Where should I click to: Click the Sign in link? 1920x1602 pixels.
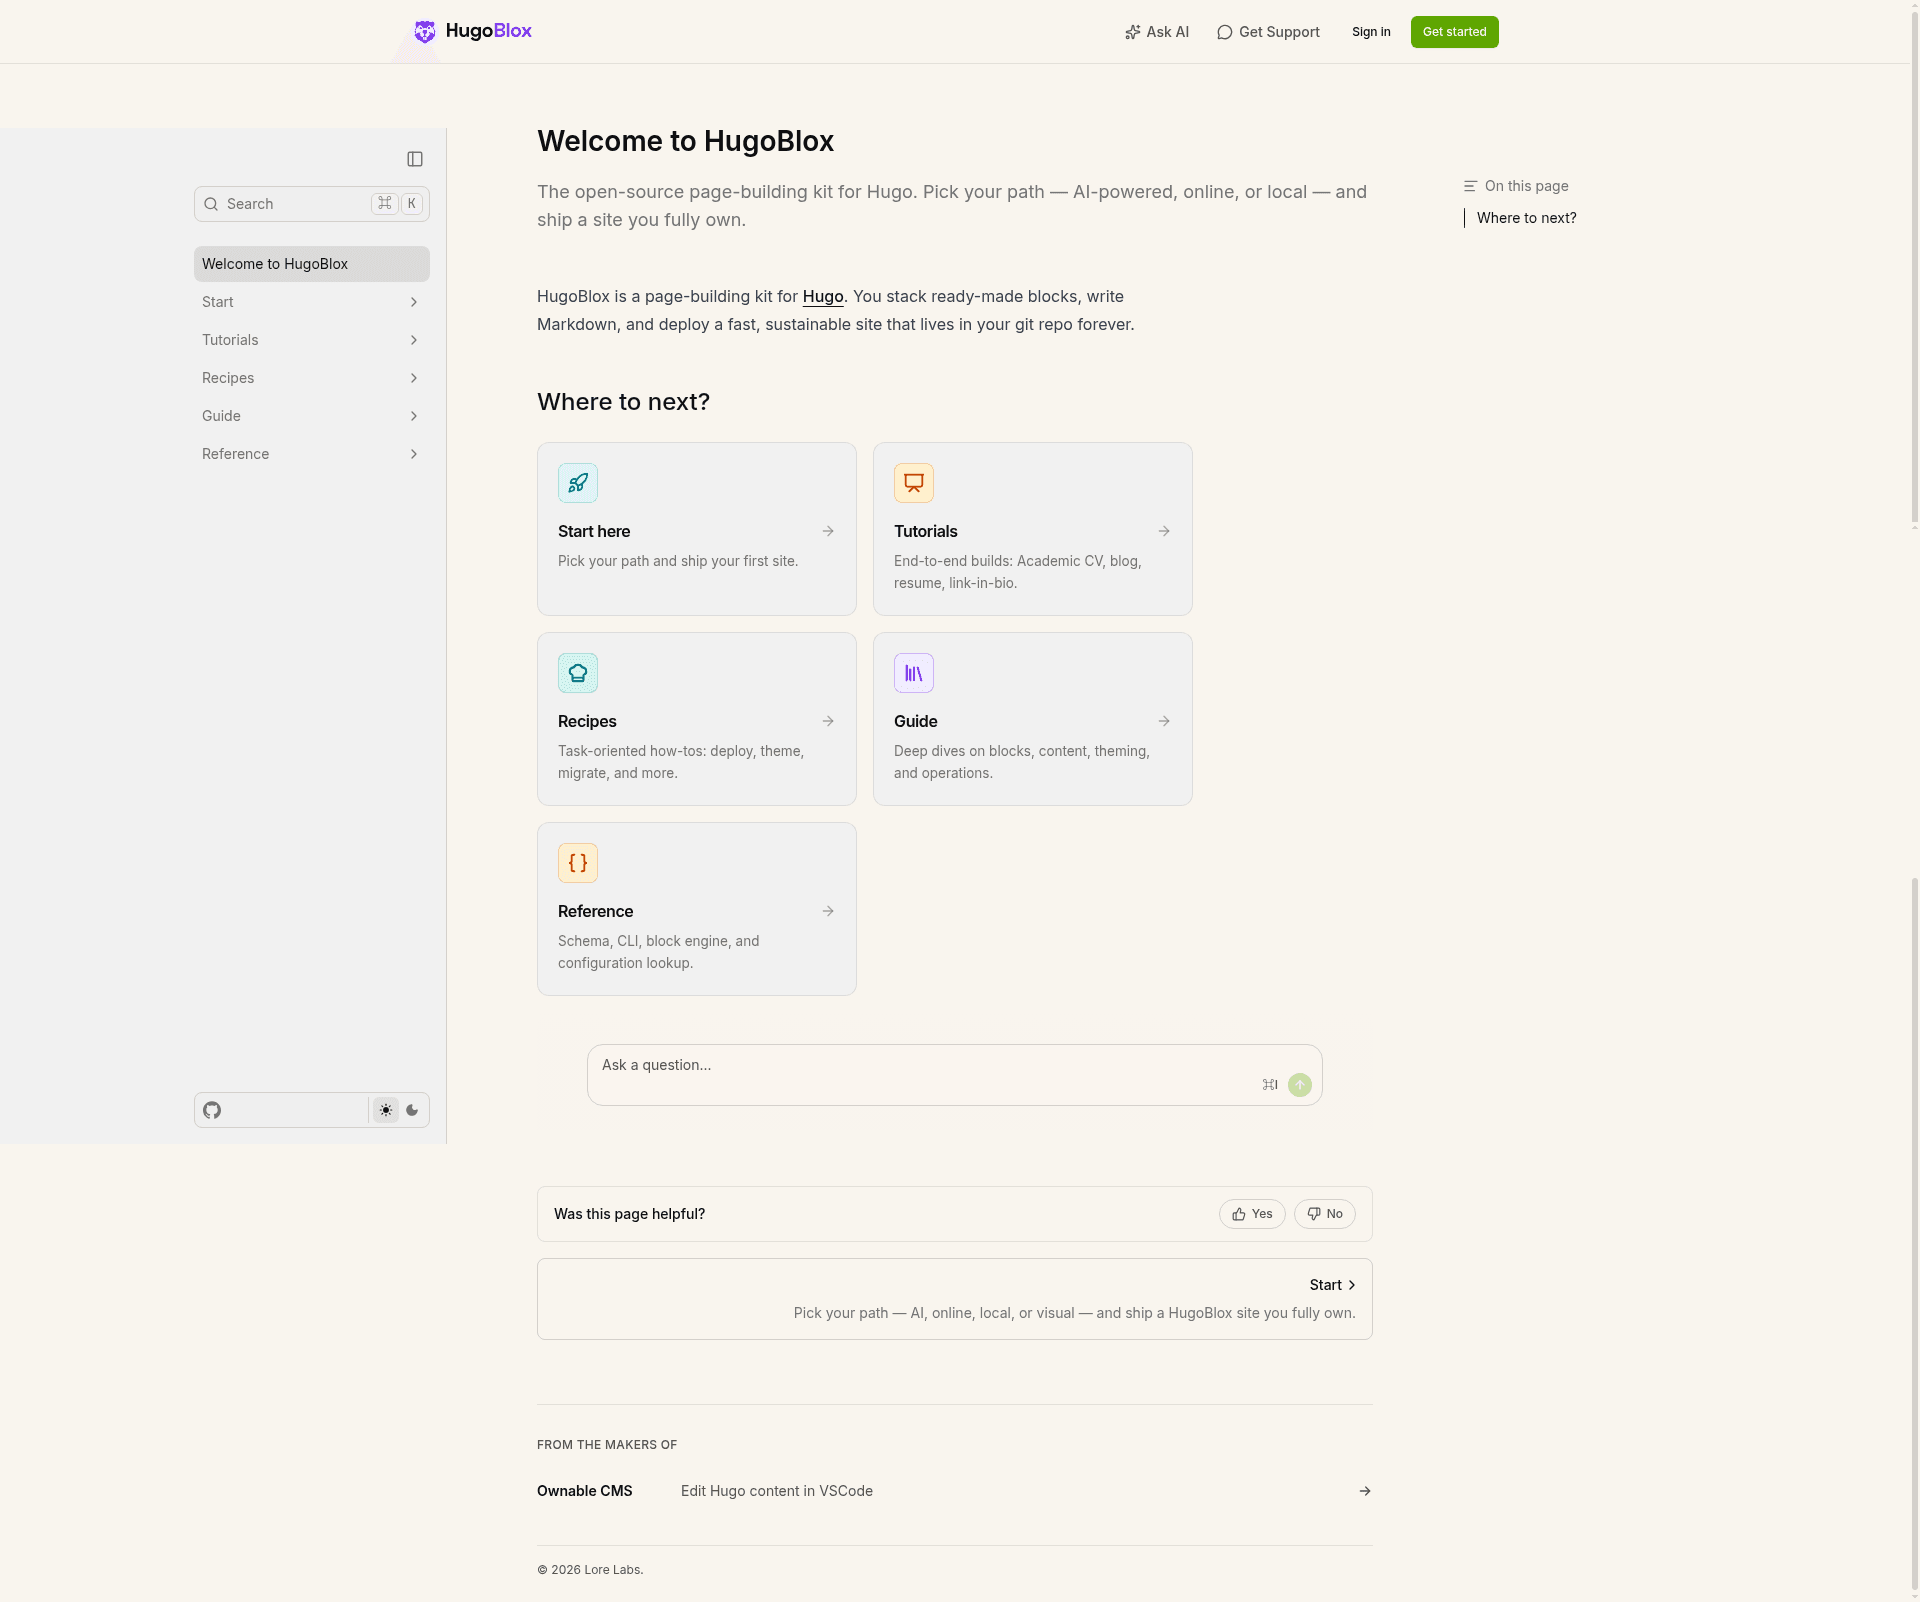[1371, 32]
